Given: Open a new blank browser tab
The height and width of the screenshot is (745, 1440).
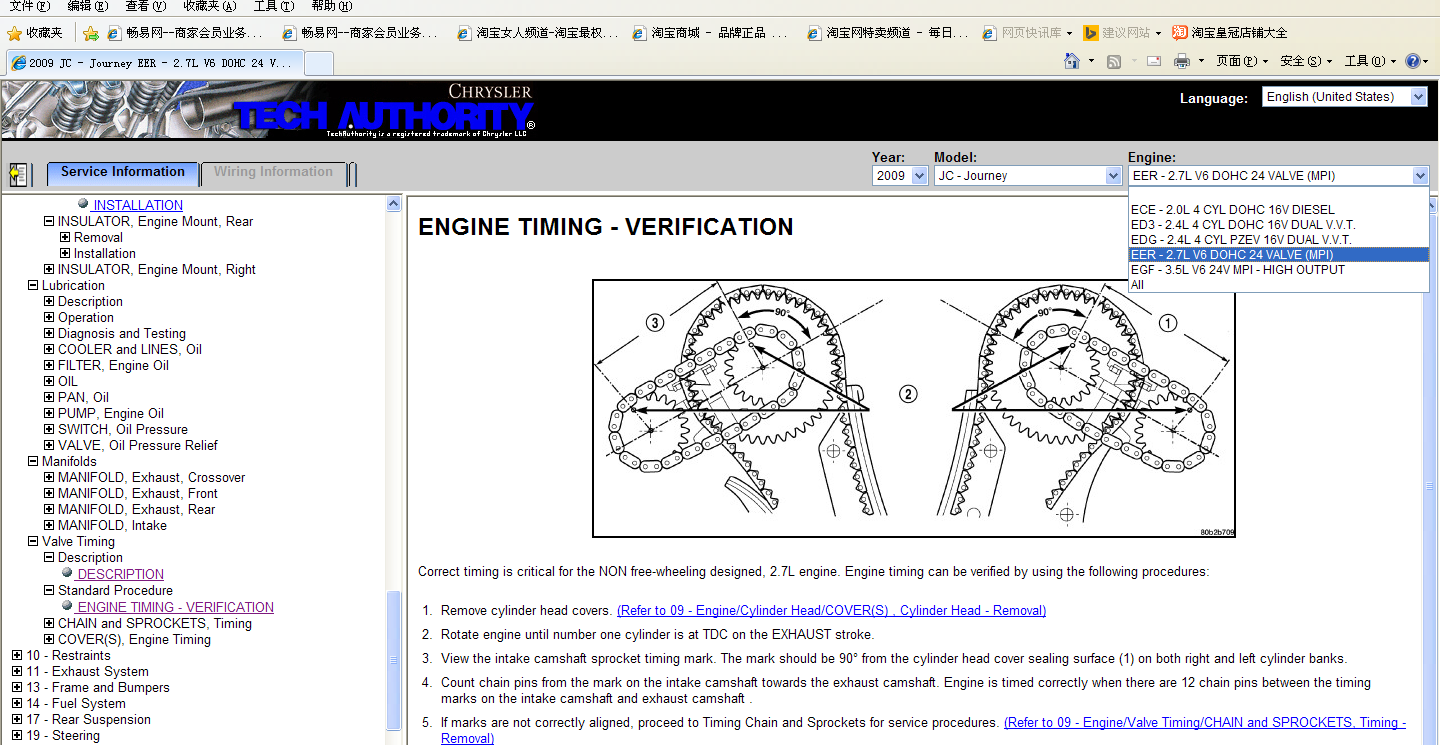Looking at the screenshot, I should (318, 63).
